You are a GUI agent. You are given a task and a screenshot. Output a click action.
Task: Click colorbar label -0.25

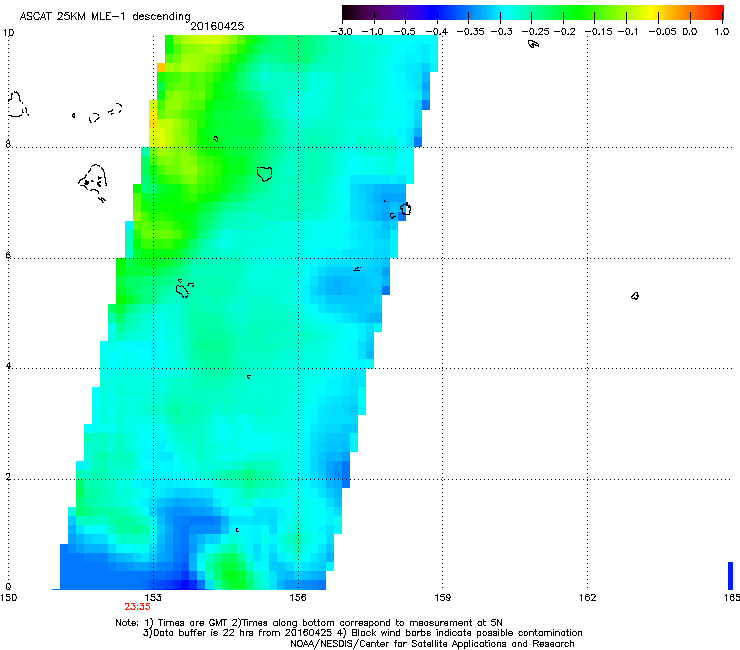click(535, 32)
